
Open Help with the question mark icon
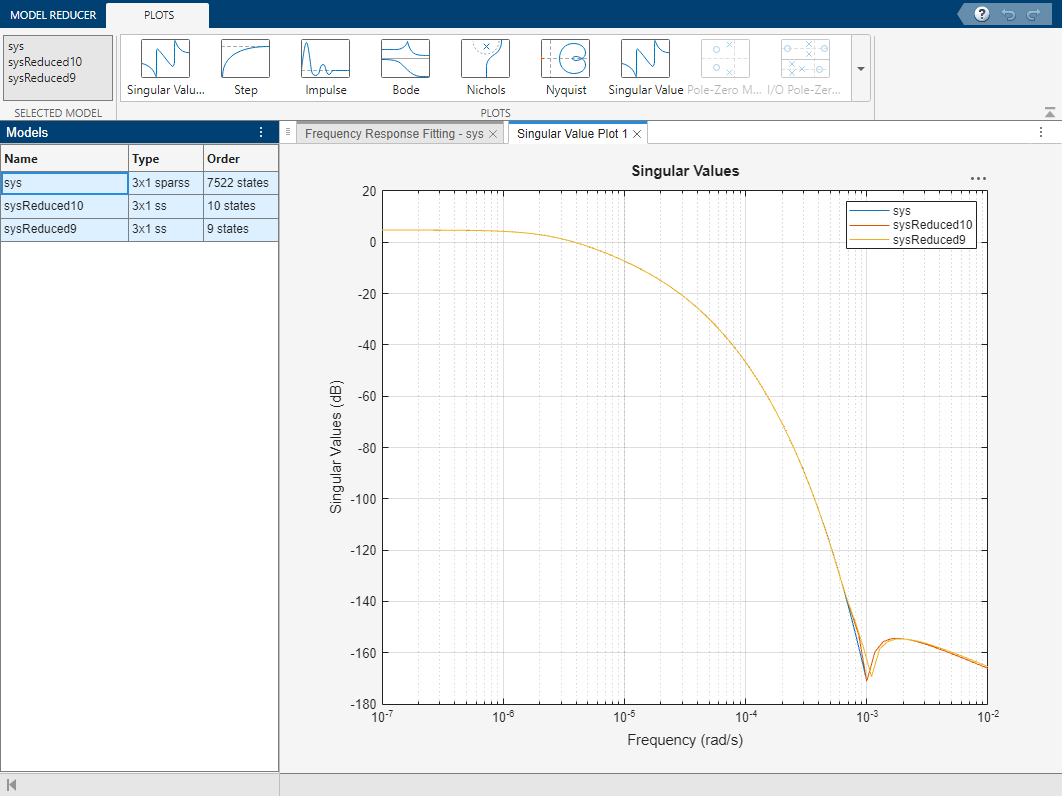point(982,14)
